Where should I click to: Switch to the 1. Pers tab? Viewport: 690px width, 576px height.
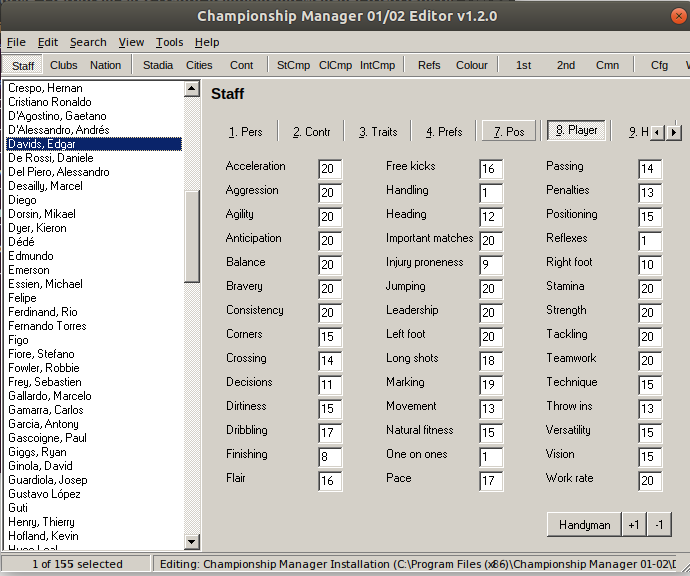click(x=245, y=132)
